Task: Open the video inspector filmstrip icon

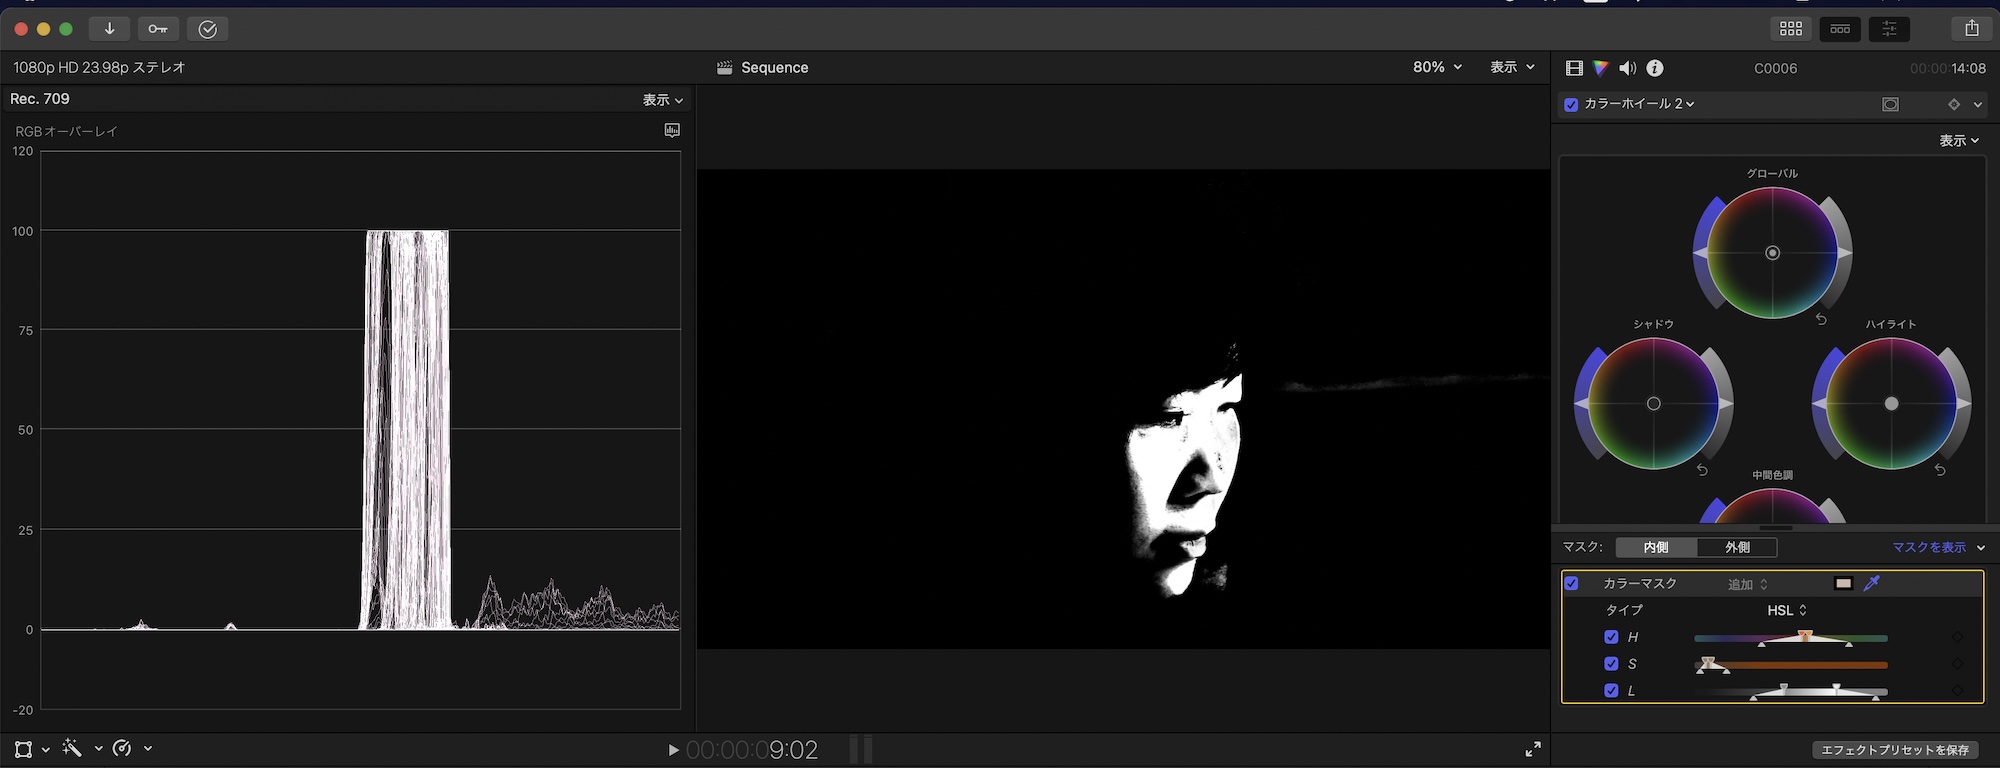Action: [1574, 68]
